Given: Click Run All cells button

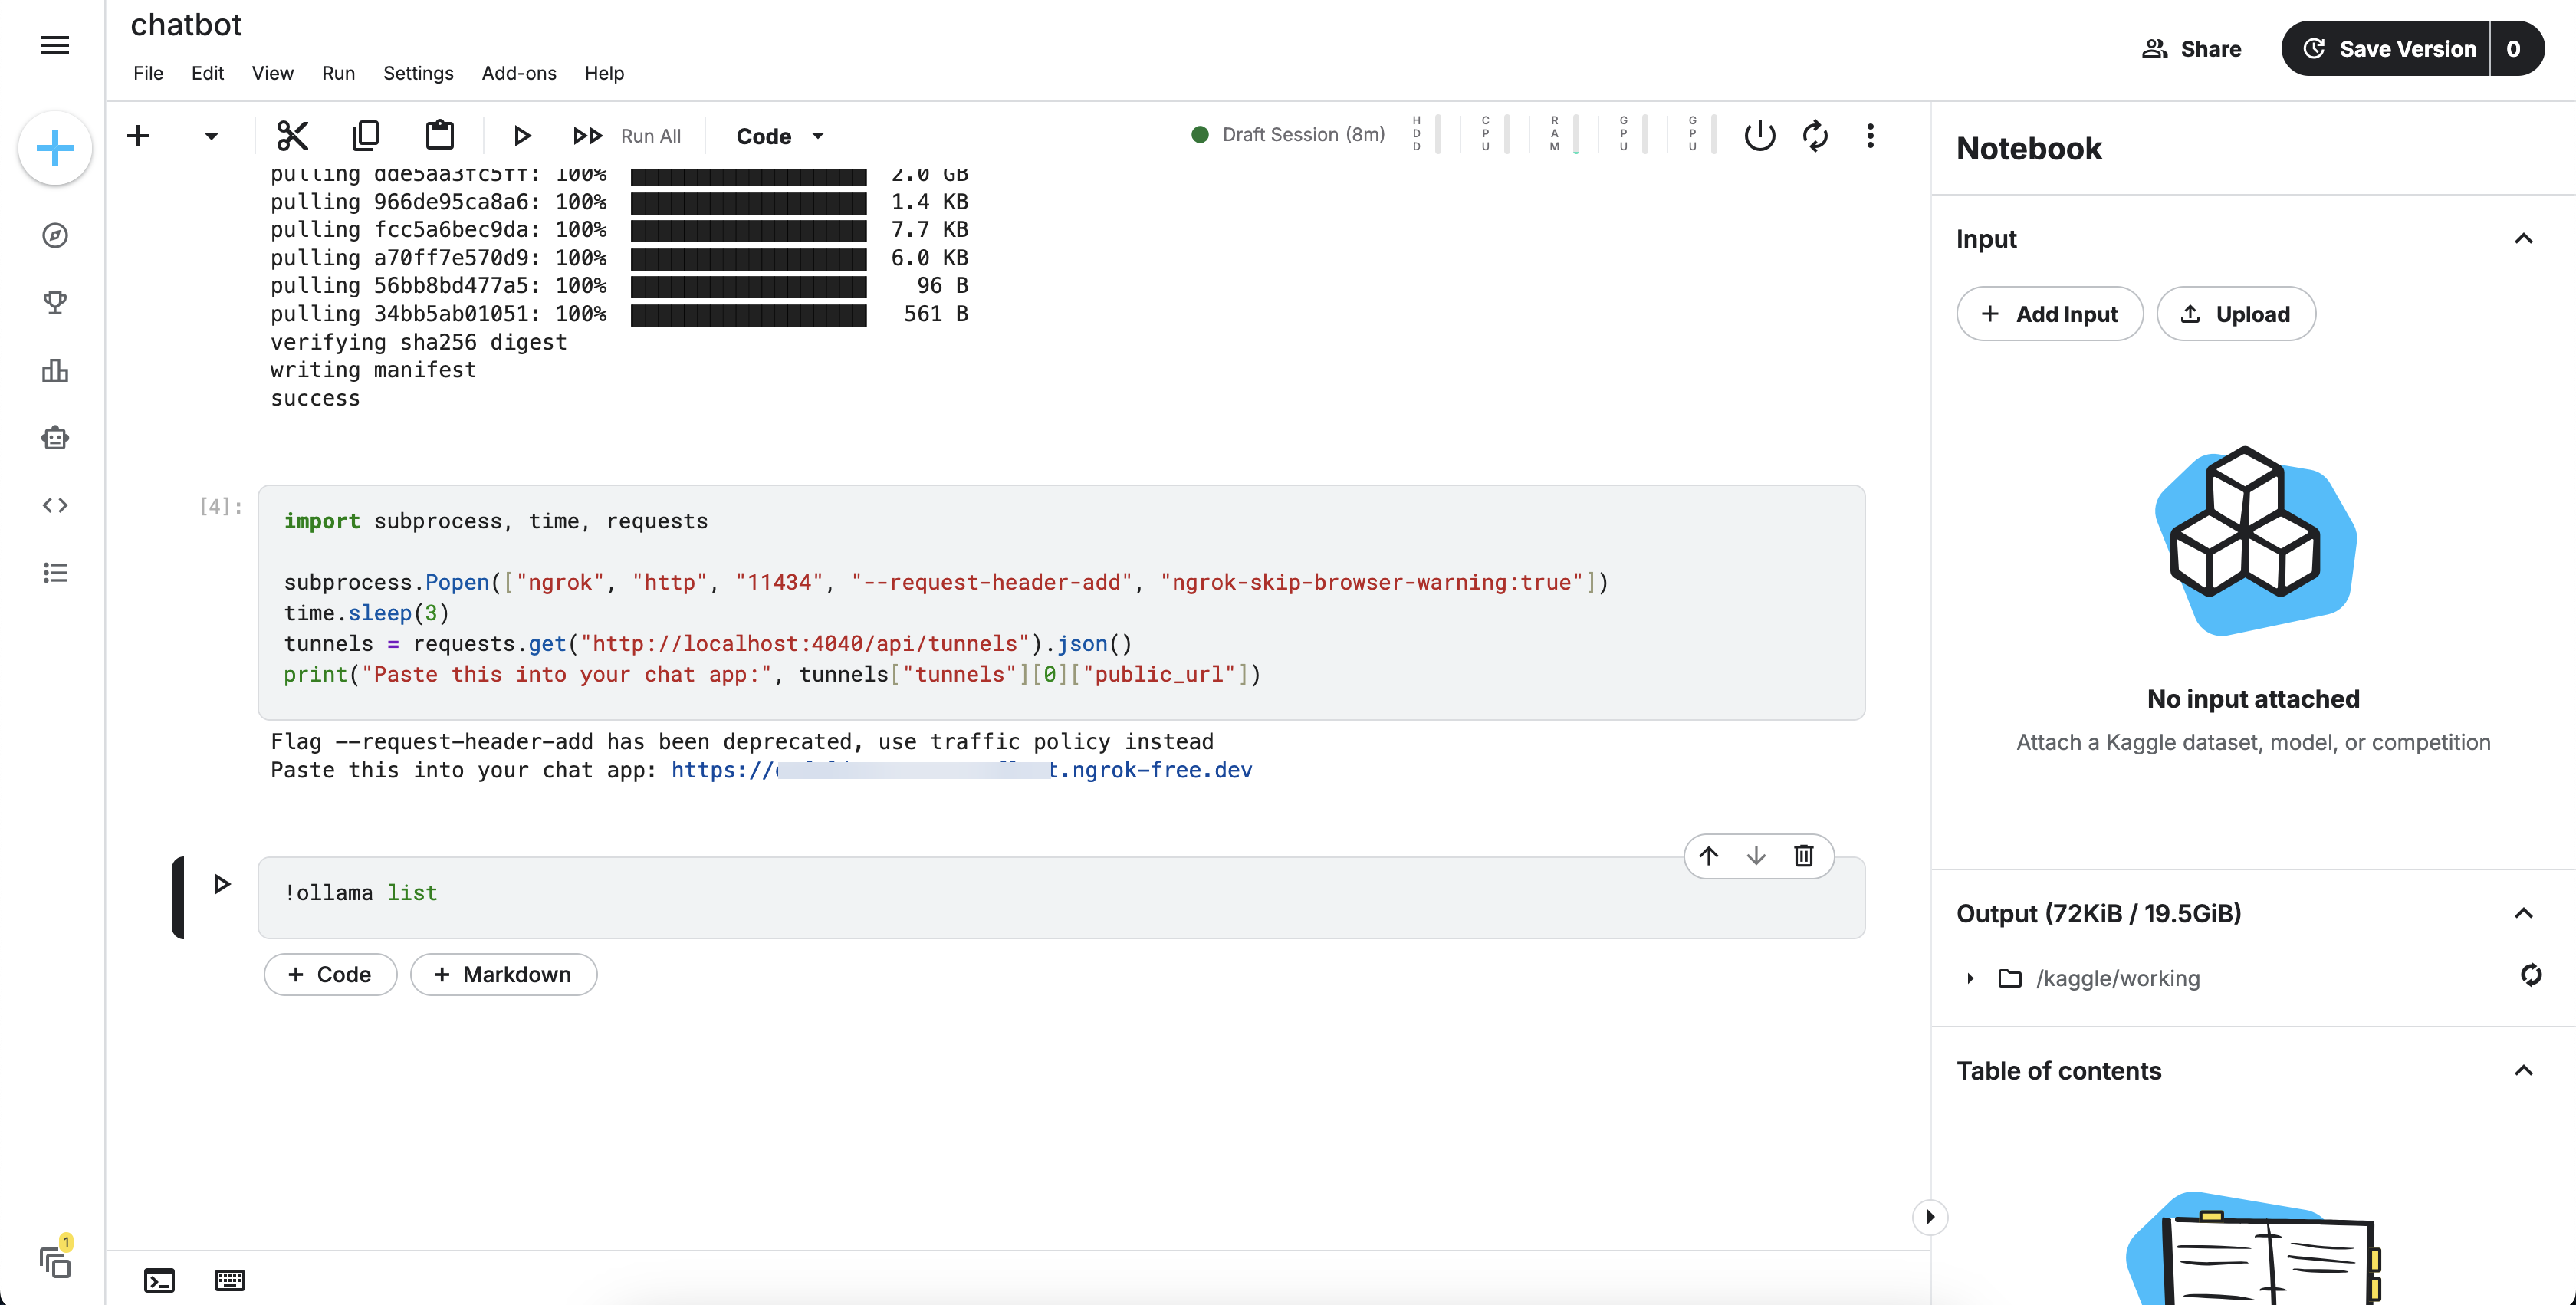Looking at the screenshot, I should coord(627,136).
